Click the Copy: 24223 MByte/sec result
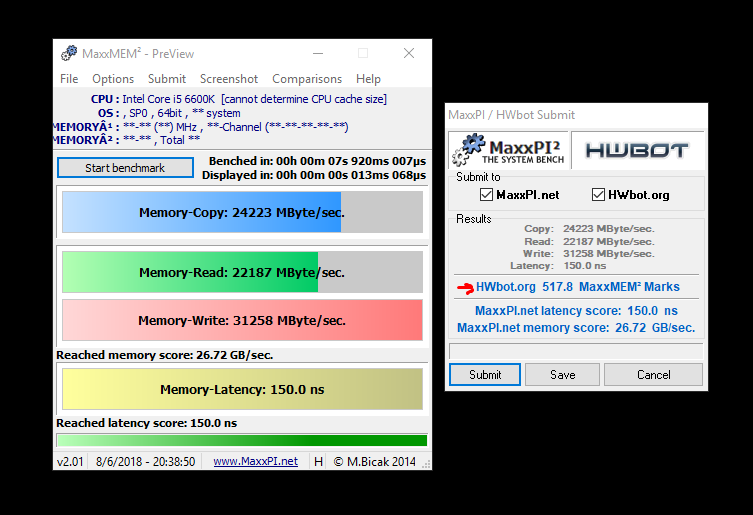Image resolution: width=753 pixels, height=515 pixels. pos(589,229)
